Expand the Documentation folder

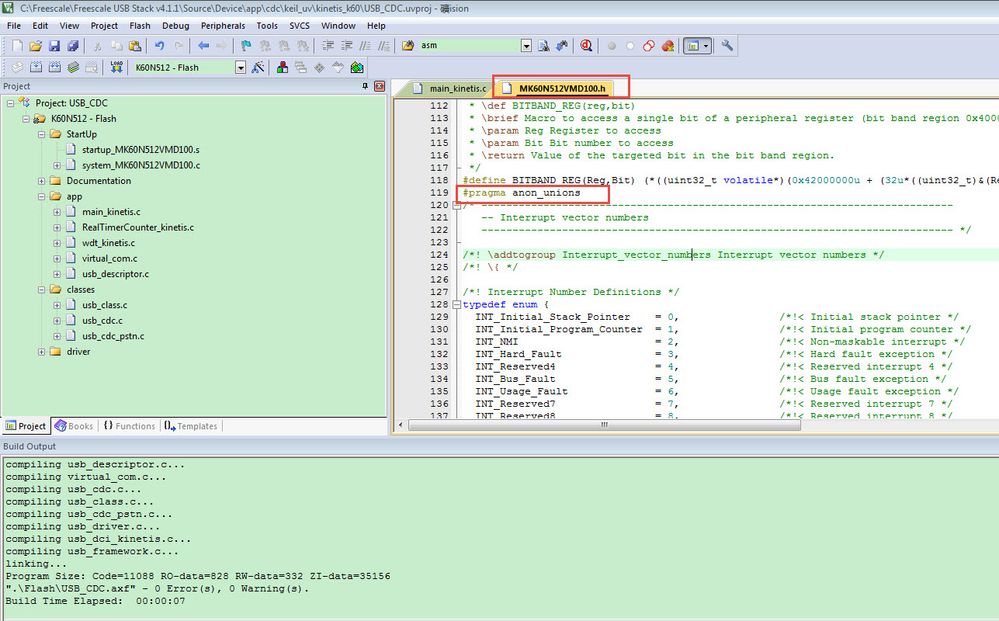(x=41, y=181)
